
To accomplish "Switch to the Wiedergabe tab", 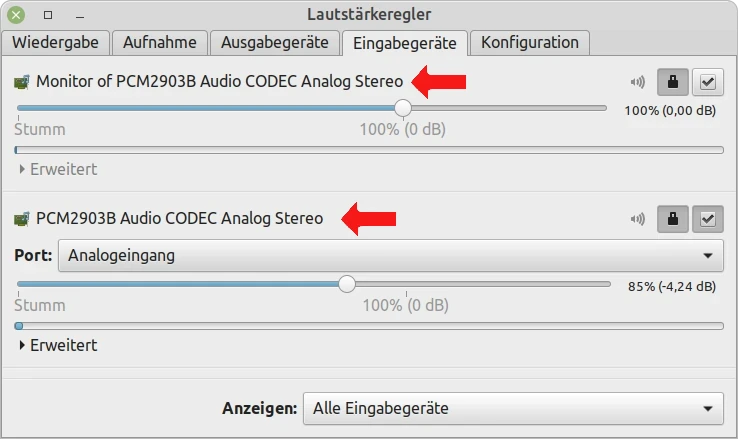I will pyautogui.click(x=55, y=43).
